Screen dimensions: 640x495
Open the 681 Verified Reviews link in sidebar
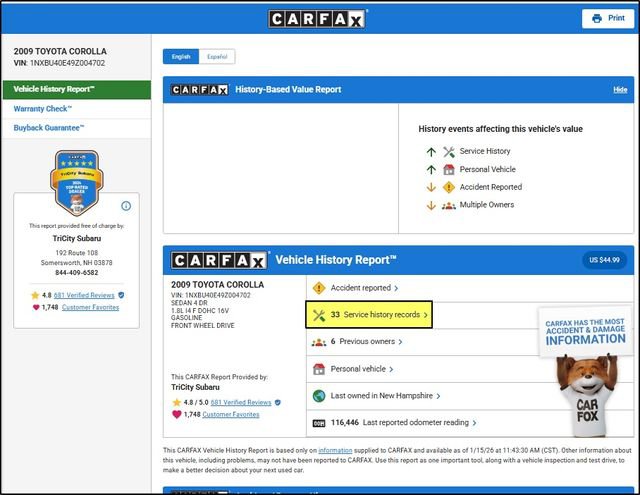point(83,296)
